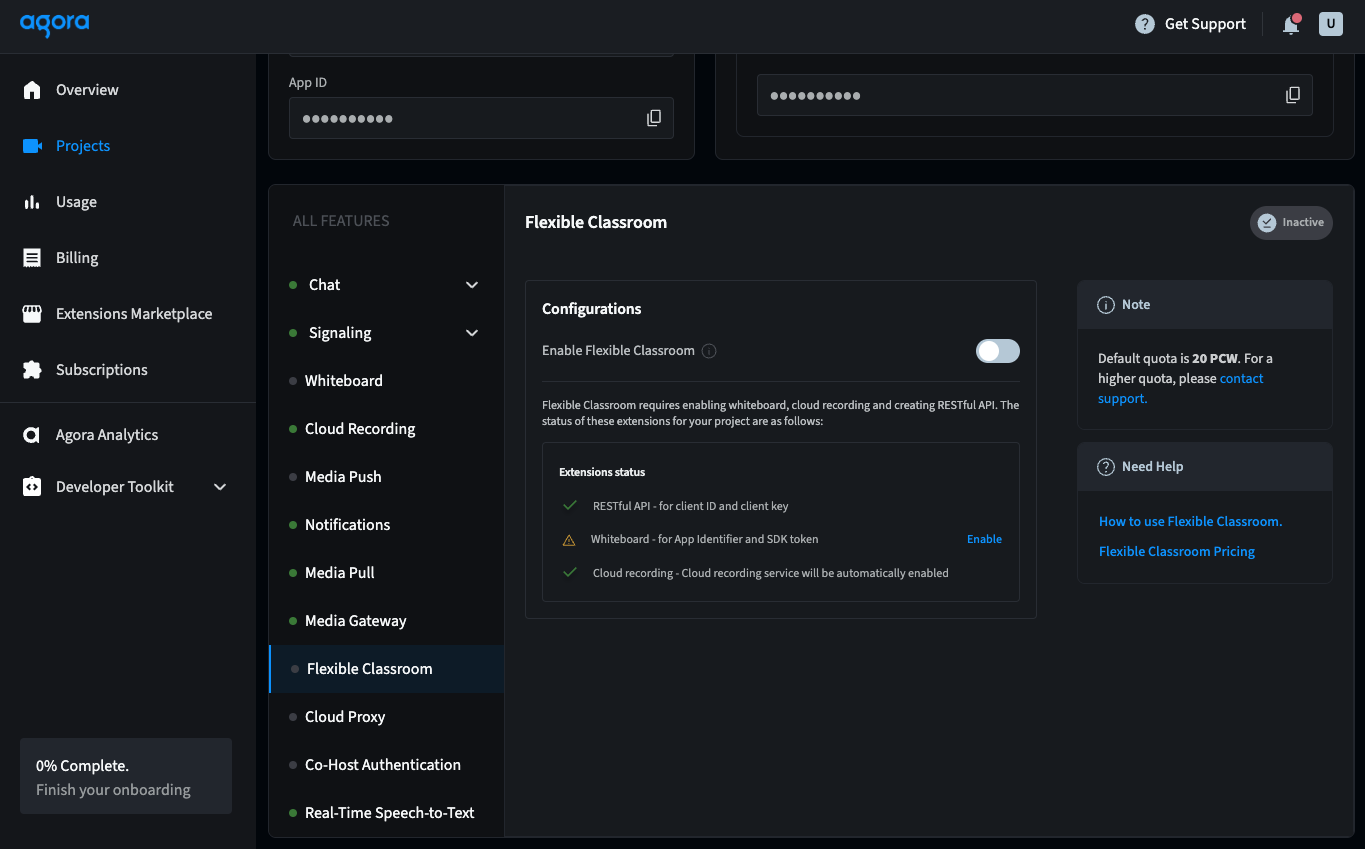This screenshot has height=849, width=1365.
Task: Click the ALL FEATURES label
Action: tap(341, 221)
